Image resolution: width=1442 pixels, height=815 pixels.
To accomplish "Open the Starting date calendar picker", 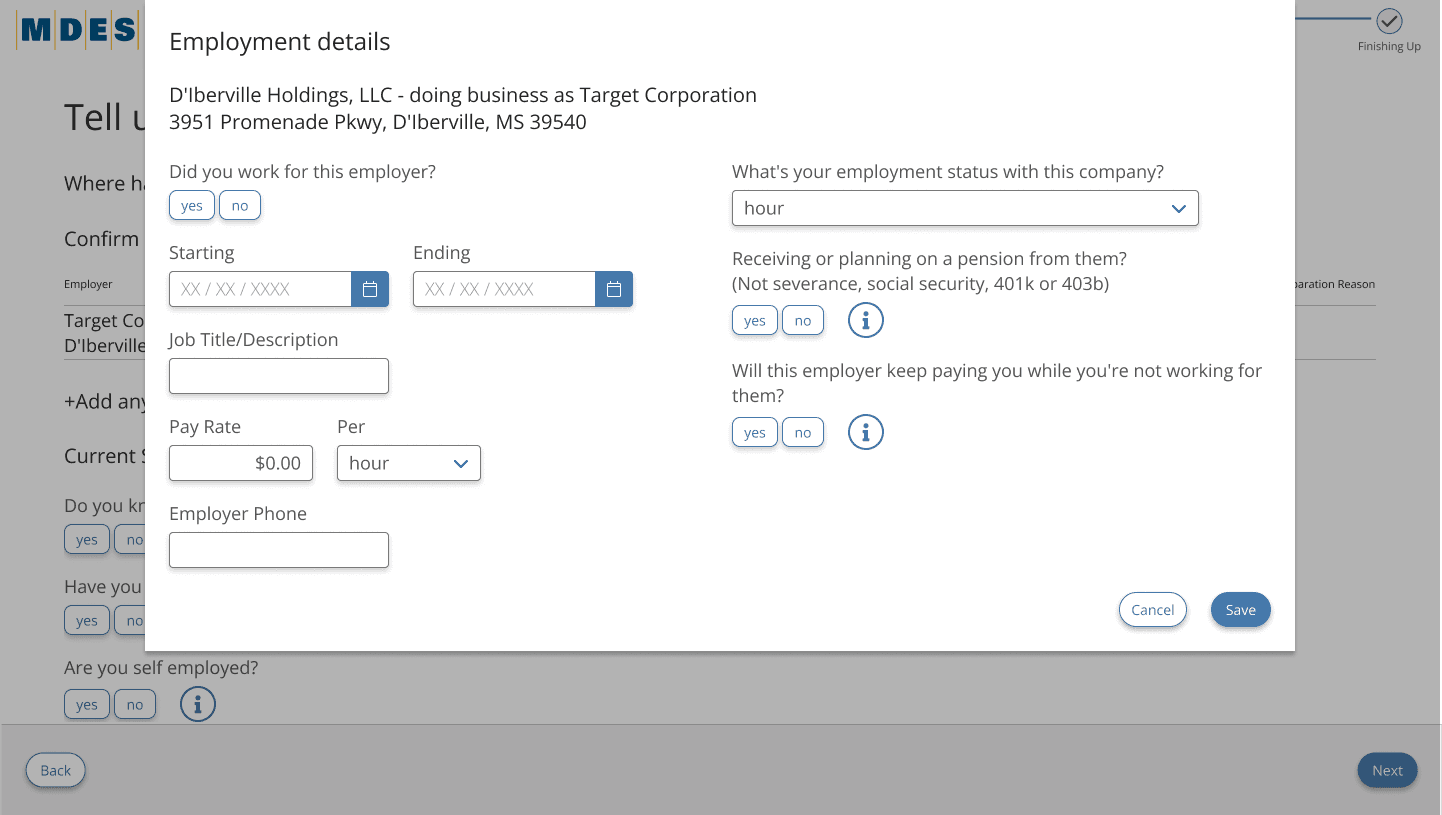I will pos(370,289).
